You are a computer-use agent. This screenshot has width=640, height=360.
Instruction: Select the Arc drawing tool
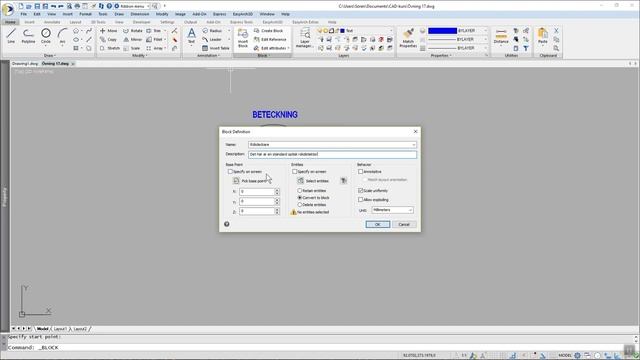click(62, 36)
